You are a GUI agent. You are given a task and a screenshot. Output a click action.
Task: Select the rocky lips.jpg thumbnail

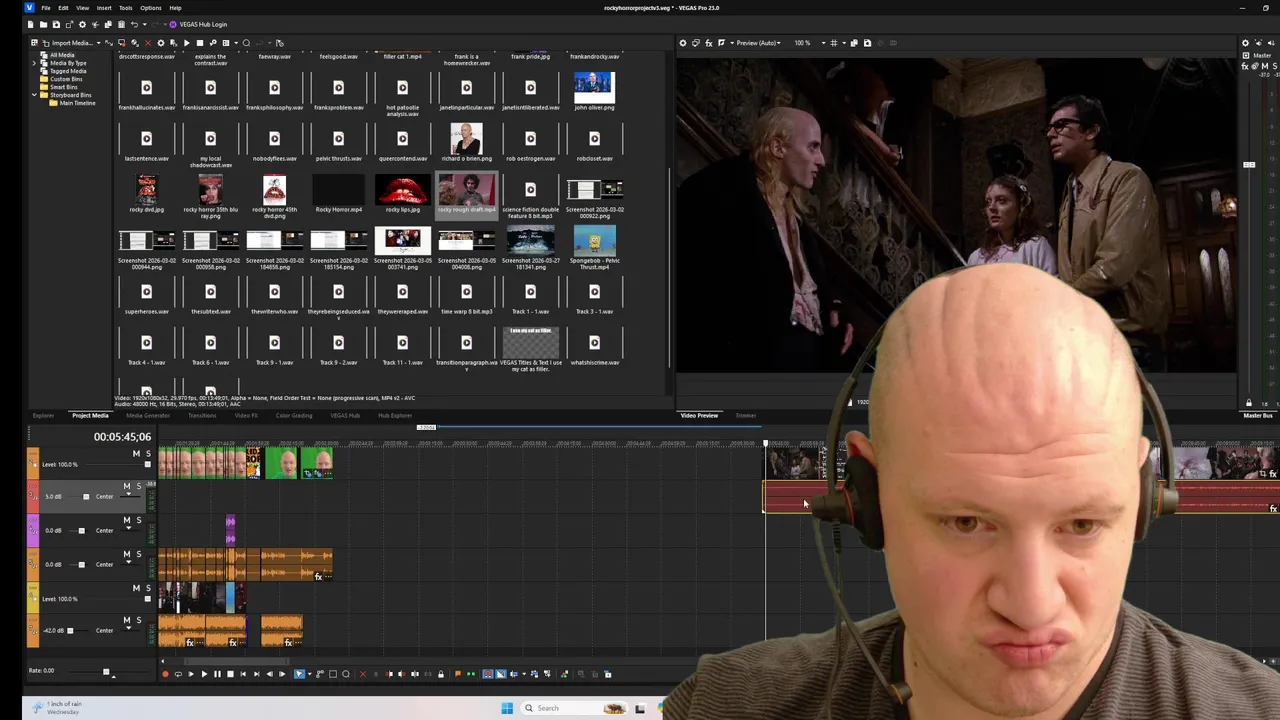click(402, 189)
